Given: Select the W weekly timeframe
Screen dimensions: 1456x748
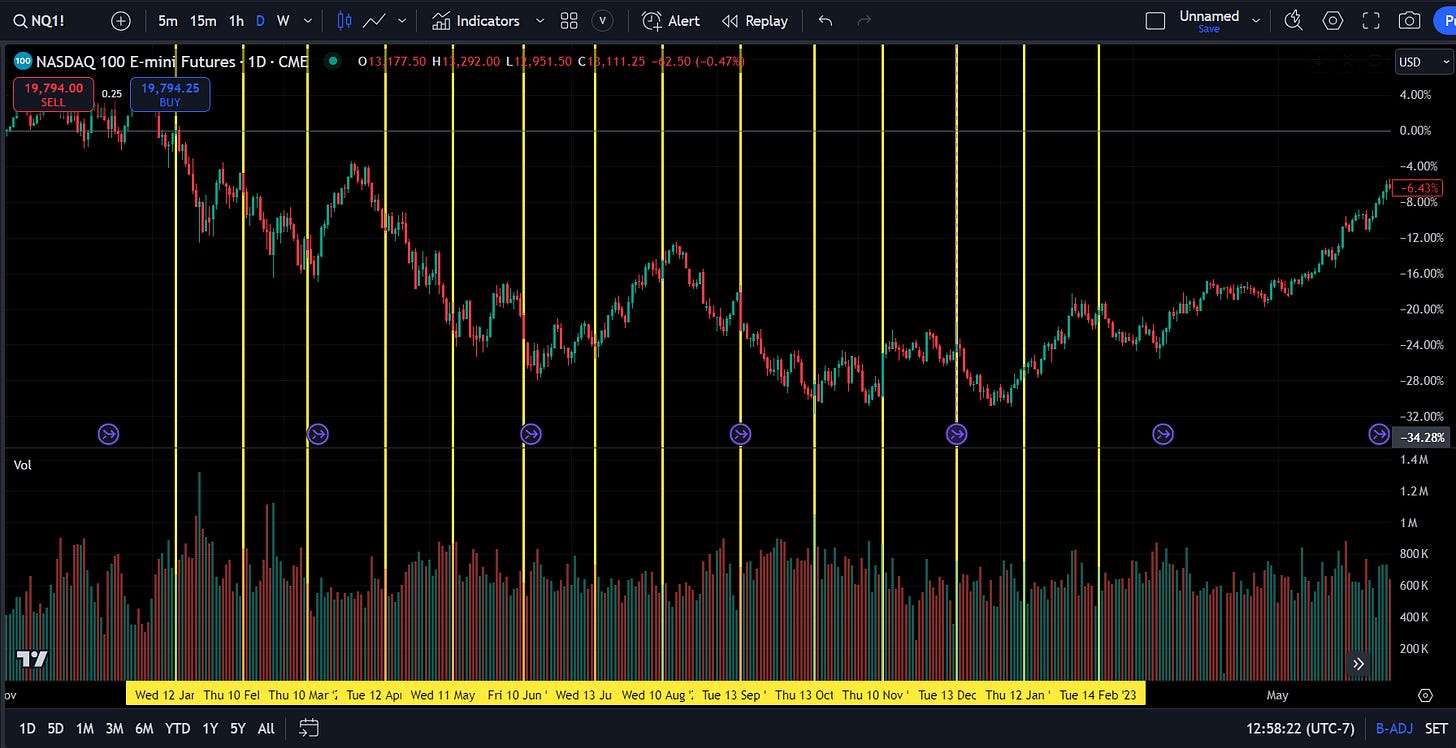Looking at the screenshot, I should pyautogui.click(x=283, y=20).
